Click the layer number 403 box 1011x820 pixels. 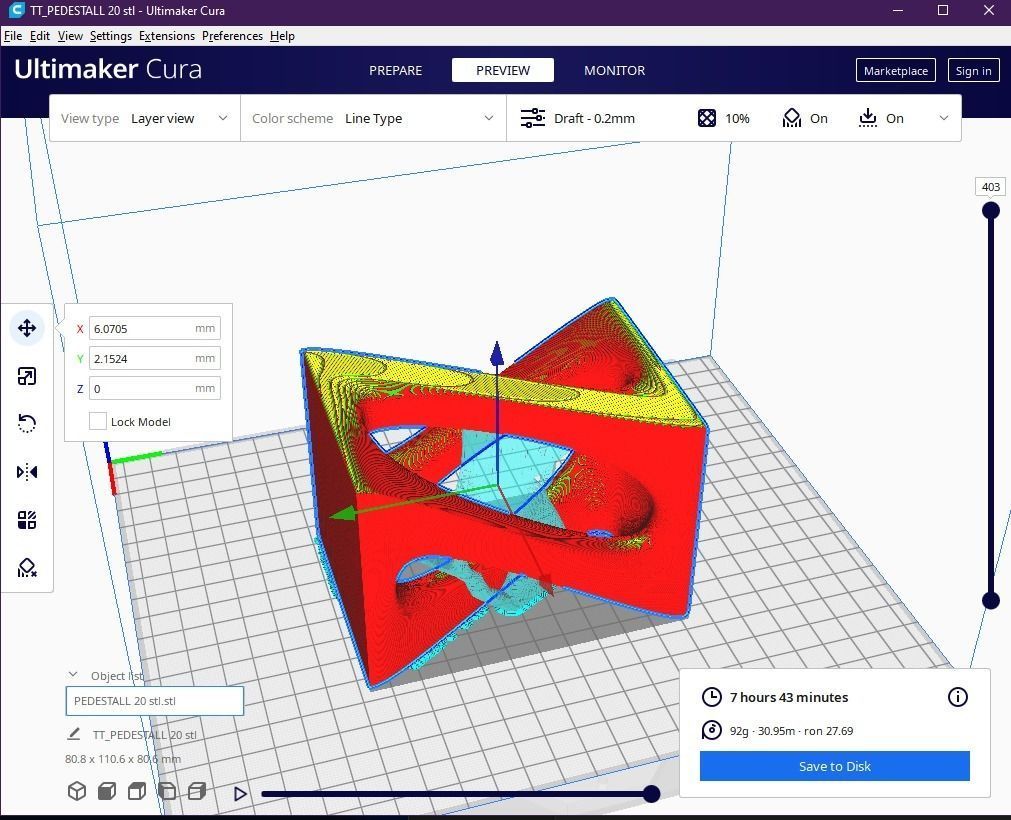(990, 187)
